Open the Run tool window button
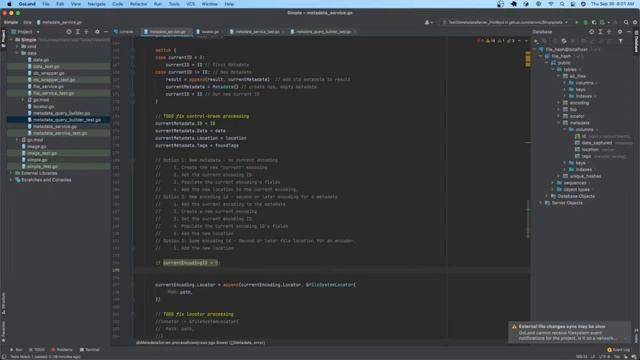 [16, 350]
